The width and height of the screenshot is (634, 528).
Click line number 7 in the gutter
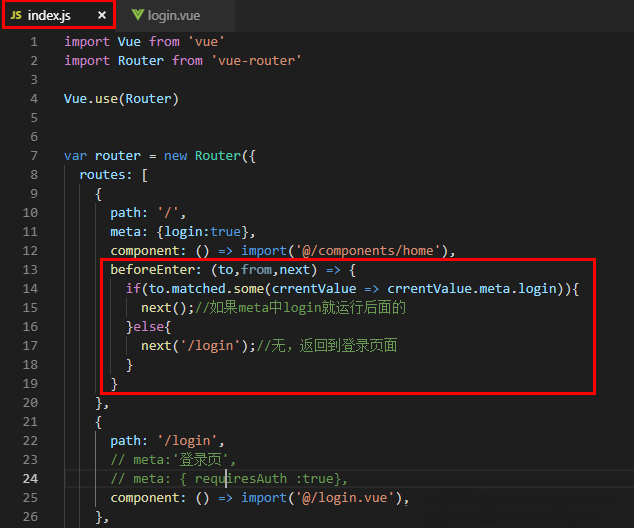[34, 156]
